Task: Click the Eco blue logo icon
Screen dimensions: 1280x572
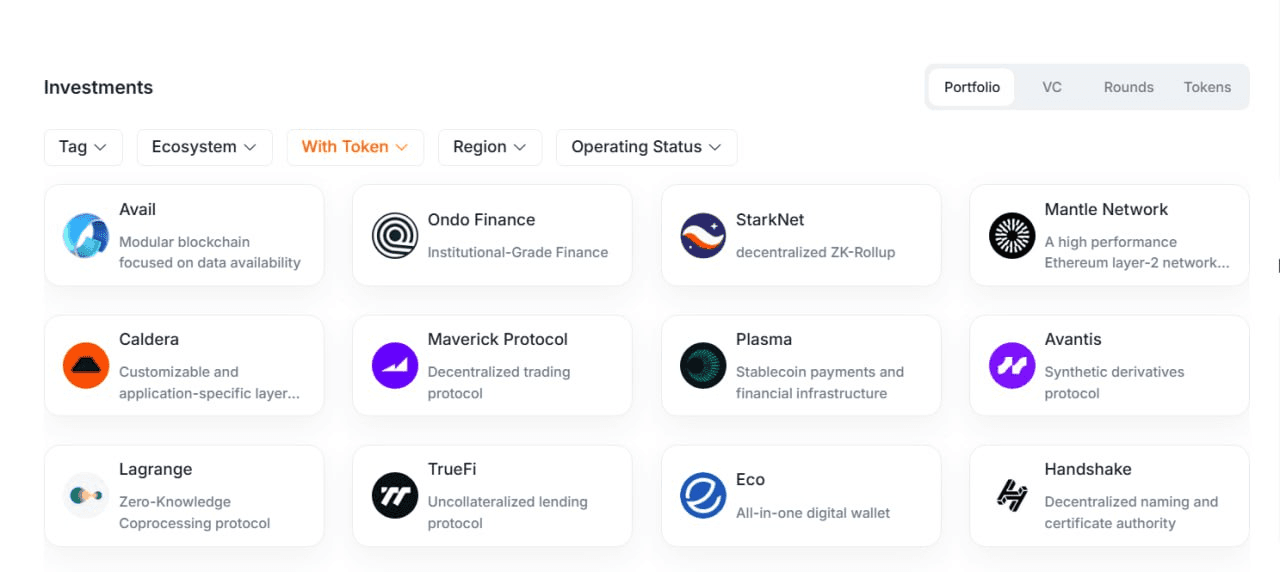Action: coord(703,496)
